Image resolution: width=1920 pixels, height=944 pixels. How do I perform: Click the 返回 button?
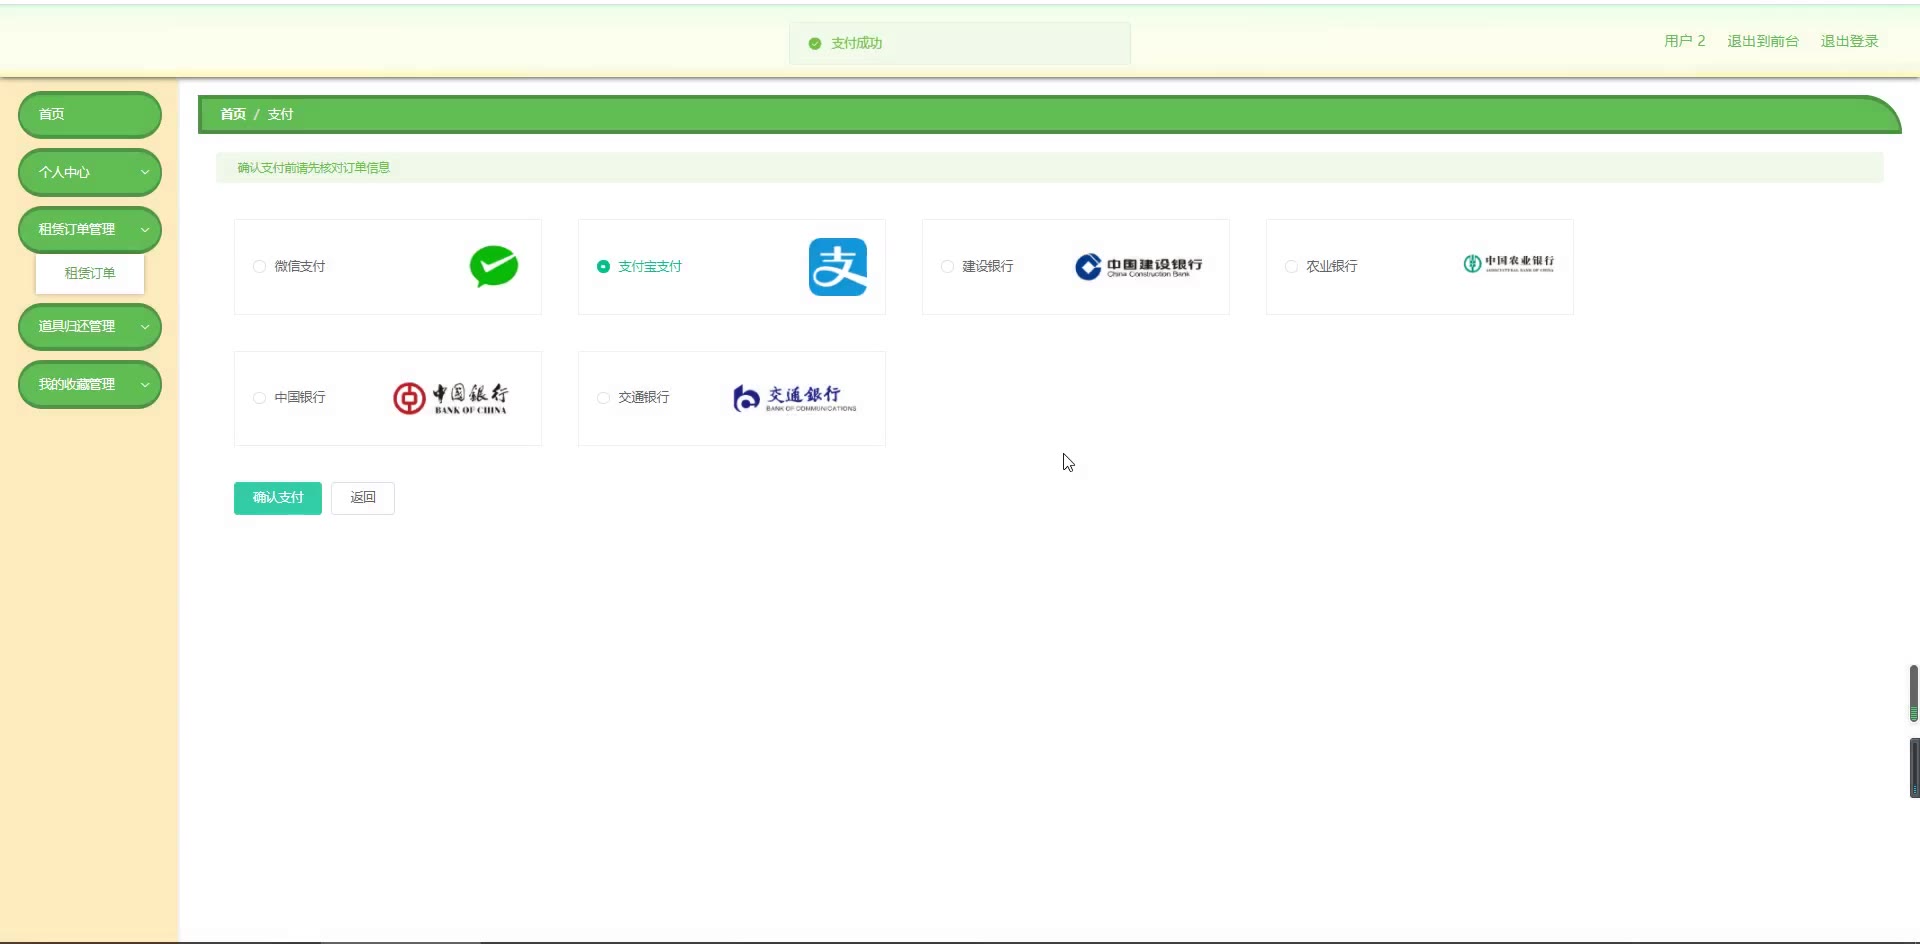[x=363, y=498]
